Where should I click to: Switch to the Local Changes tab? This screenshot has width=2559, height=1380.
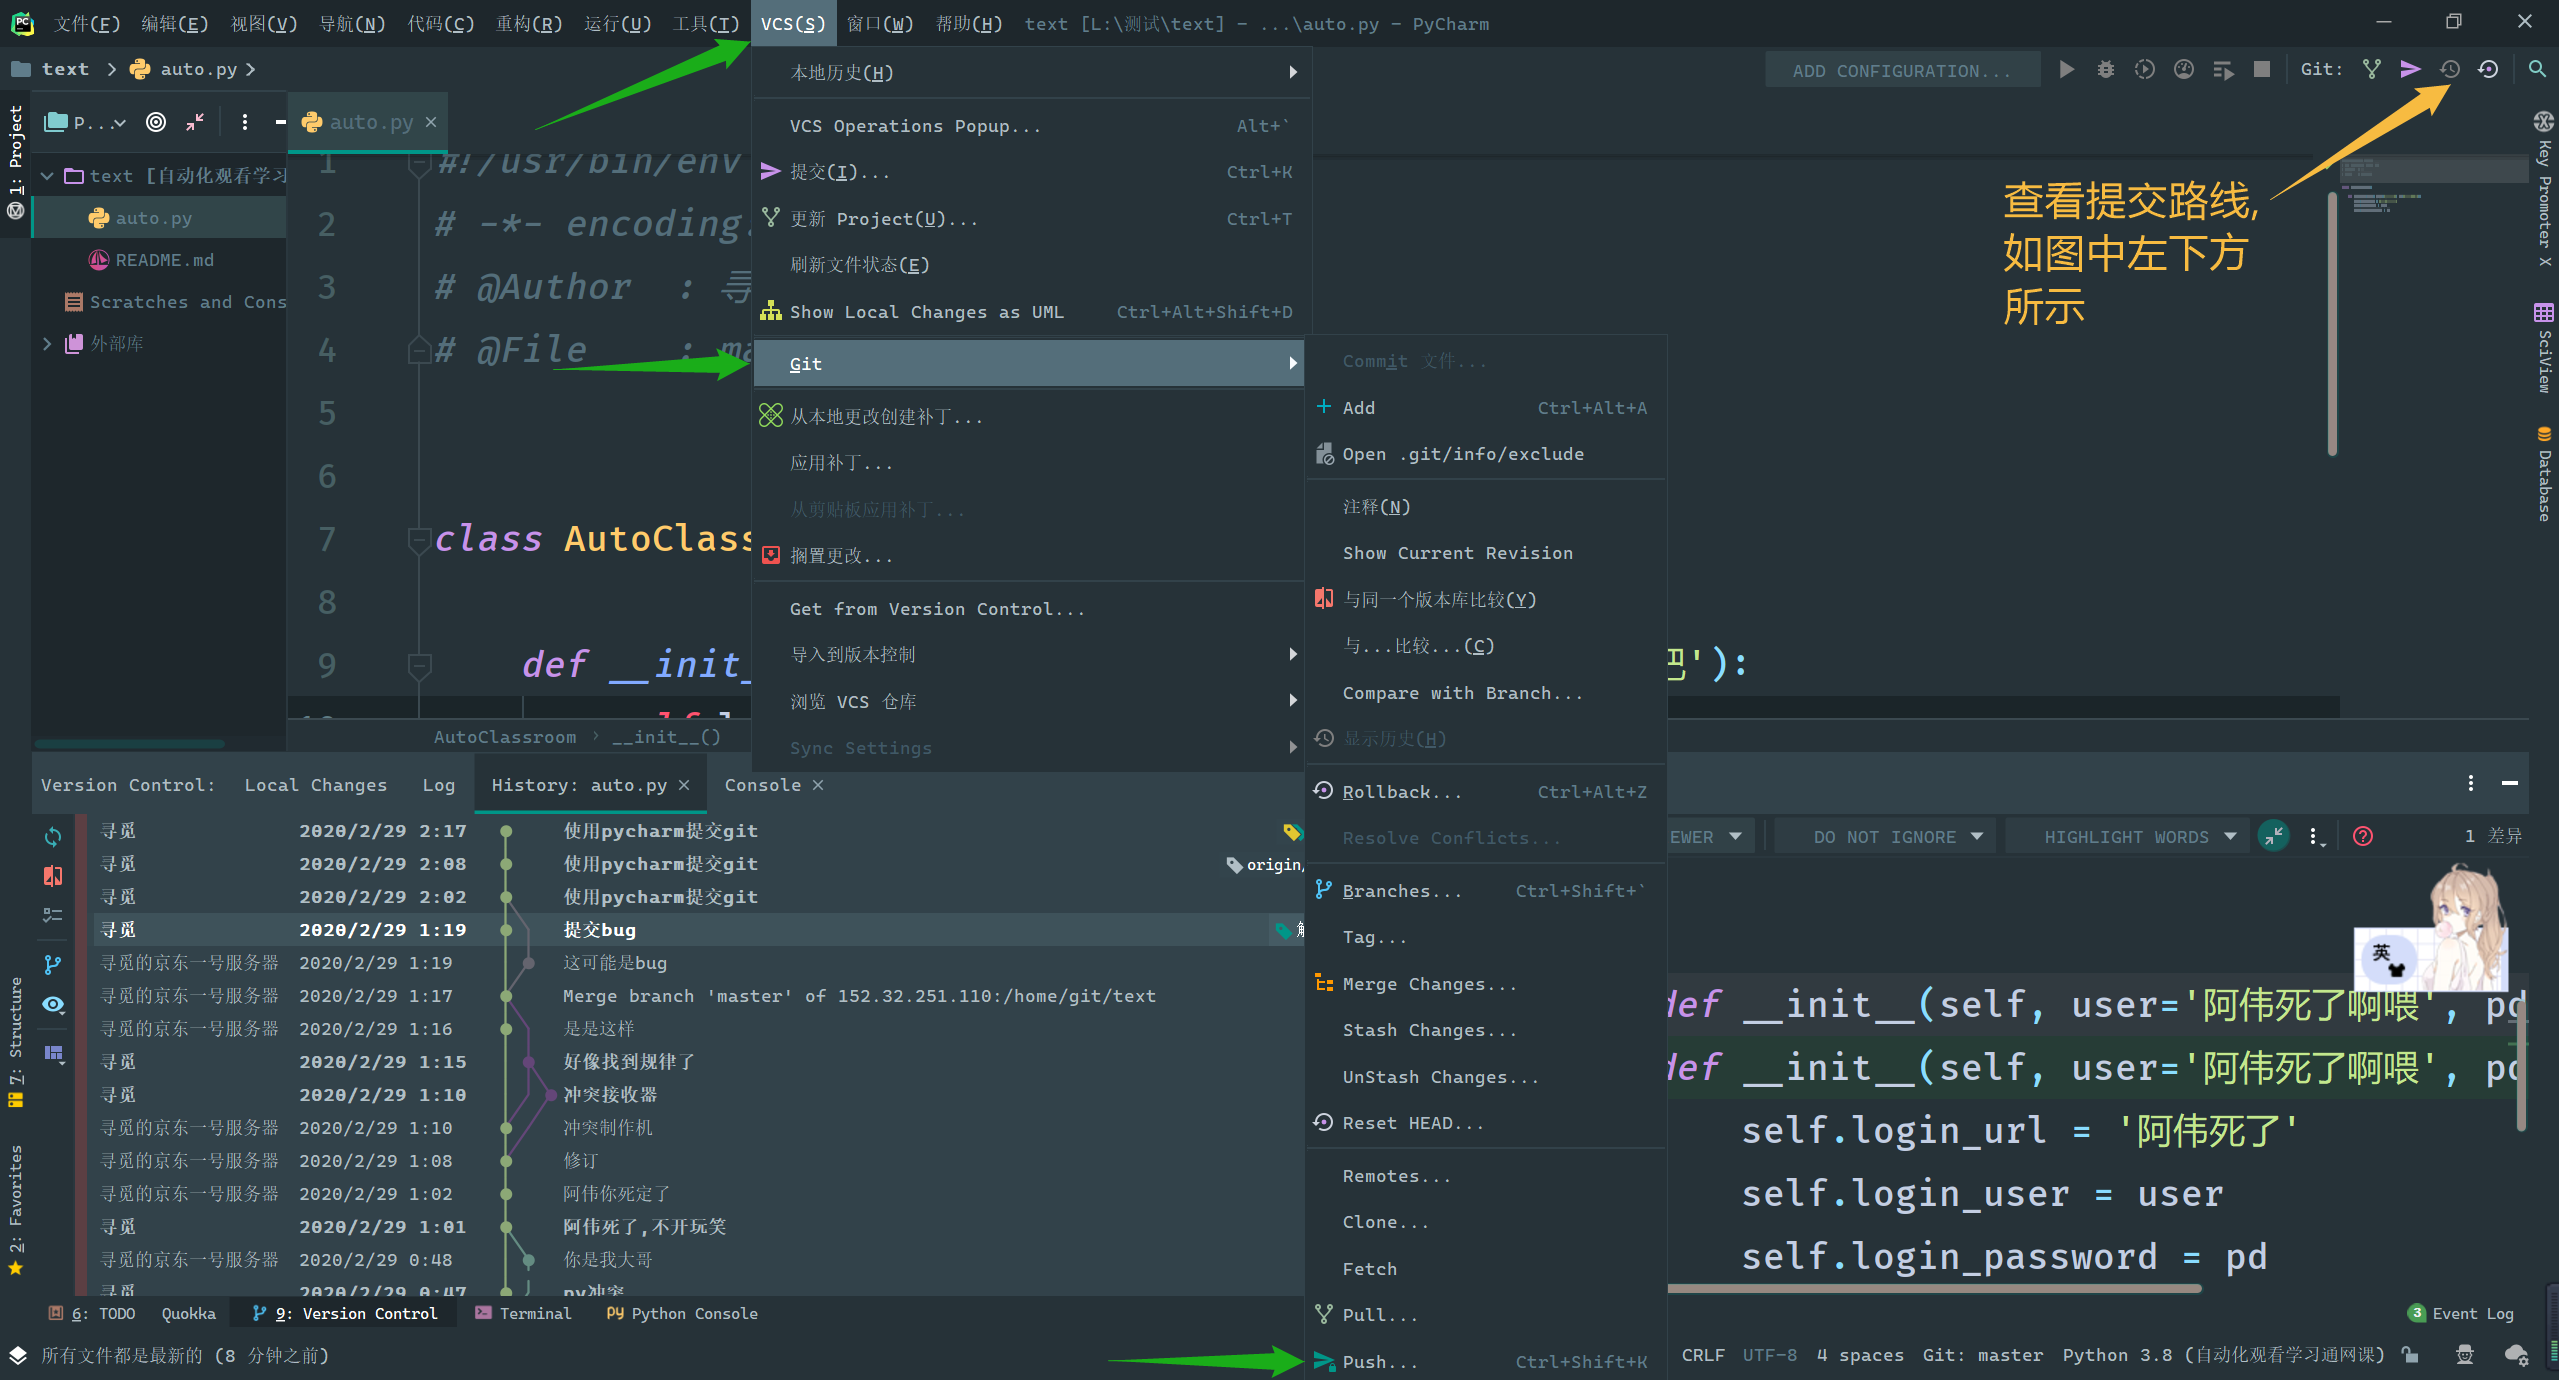click(x=315, y=785)
